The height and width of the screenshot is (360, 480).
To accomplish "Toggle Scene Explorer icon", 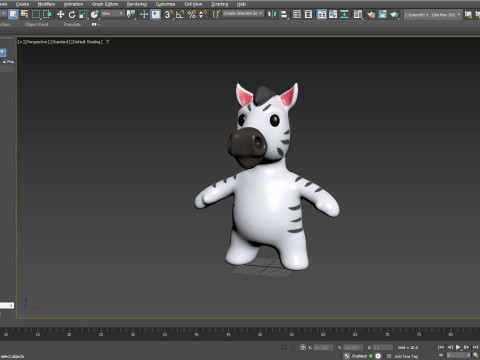I will (297, 14).
